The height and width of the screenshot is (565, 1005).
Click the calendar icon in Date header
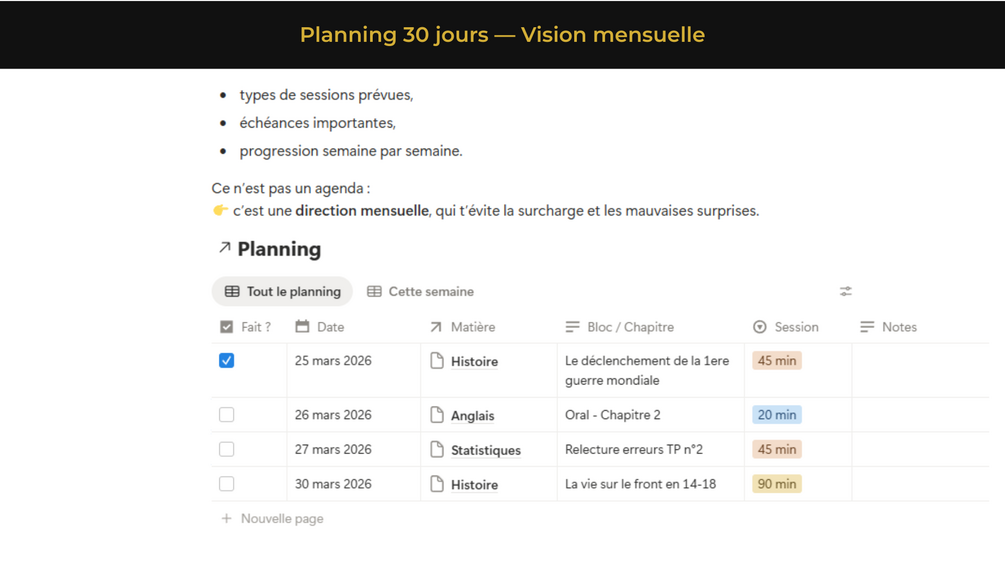click(302, 327)
